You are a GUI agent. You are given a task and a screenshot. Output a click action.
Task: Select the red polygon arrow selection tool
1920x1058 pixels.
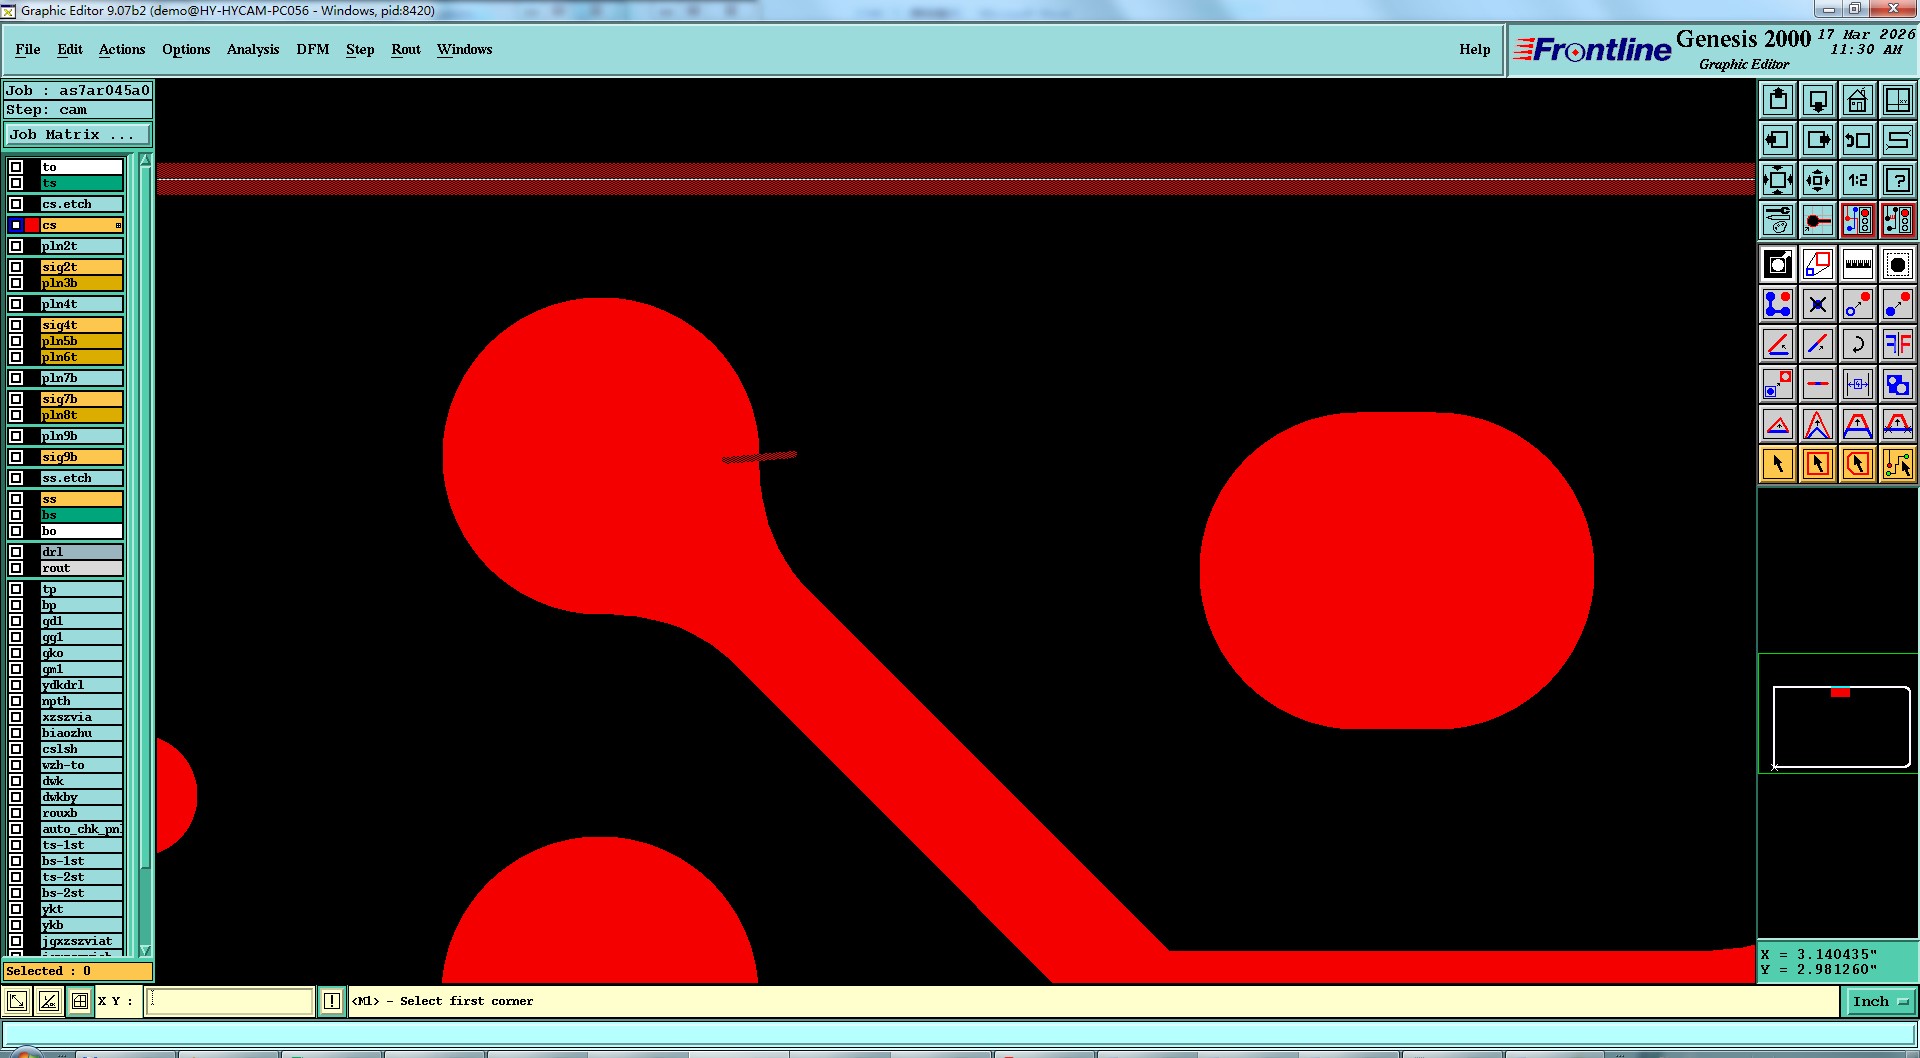pos(1858,464)
